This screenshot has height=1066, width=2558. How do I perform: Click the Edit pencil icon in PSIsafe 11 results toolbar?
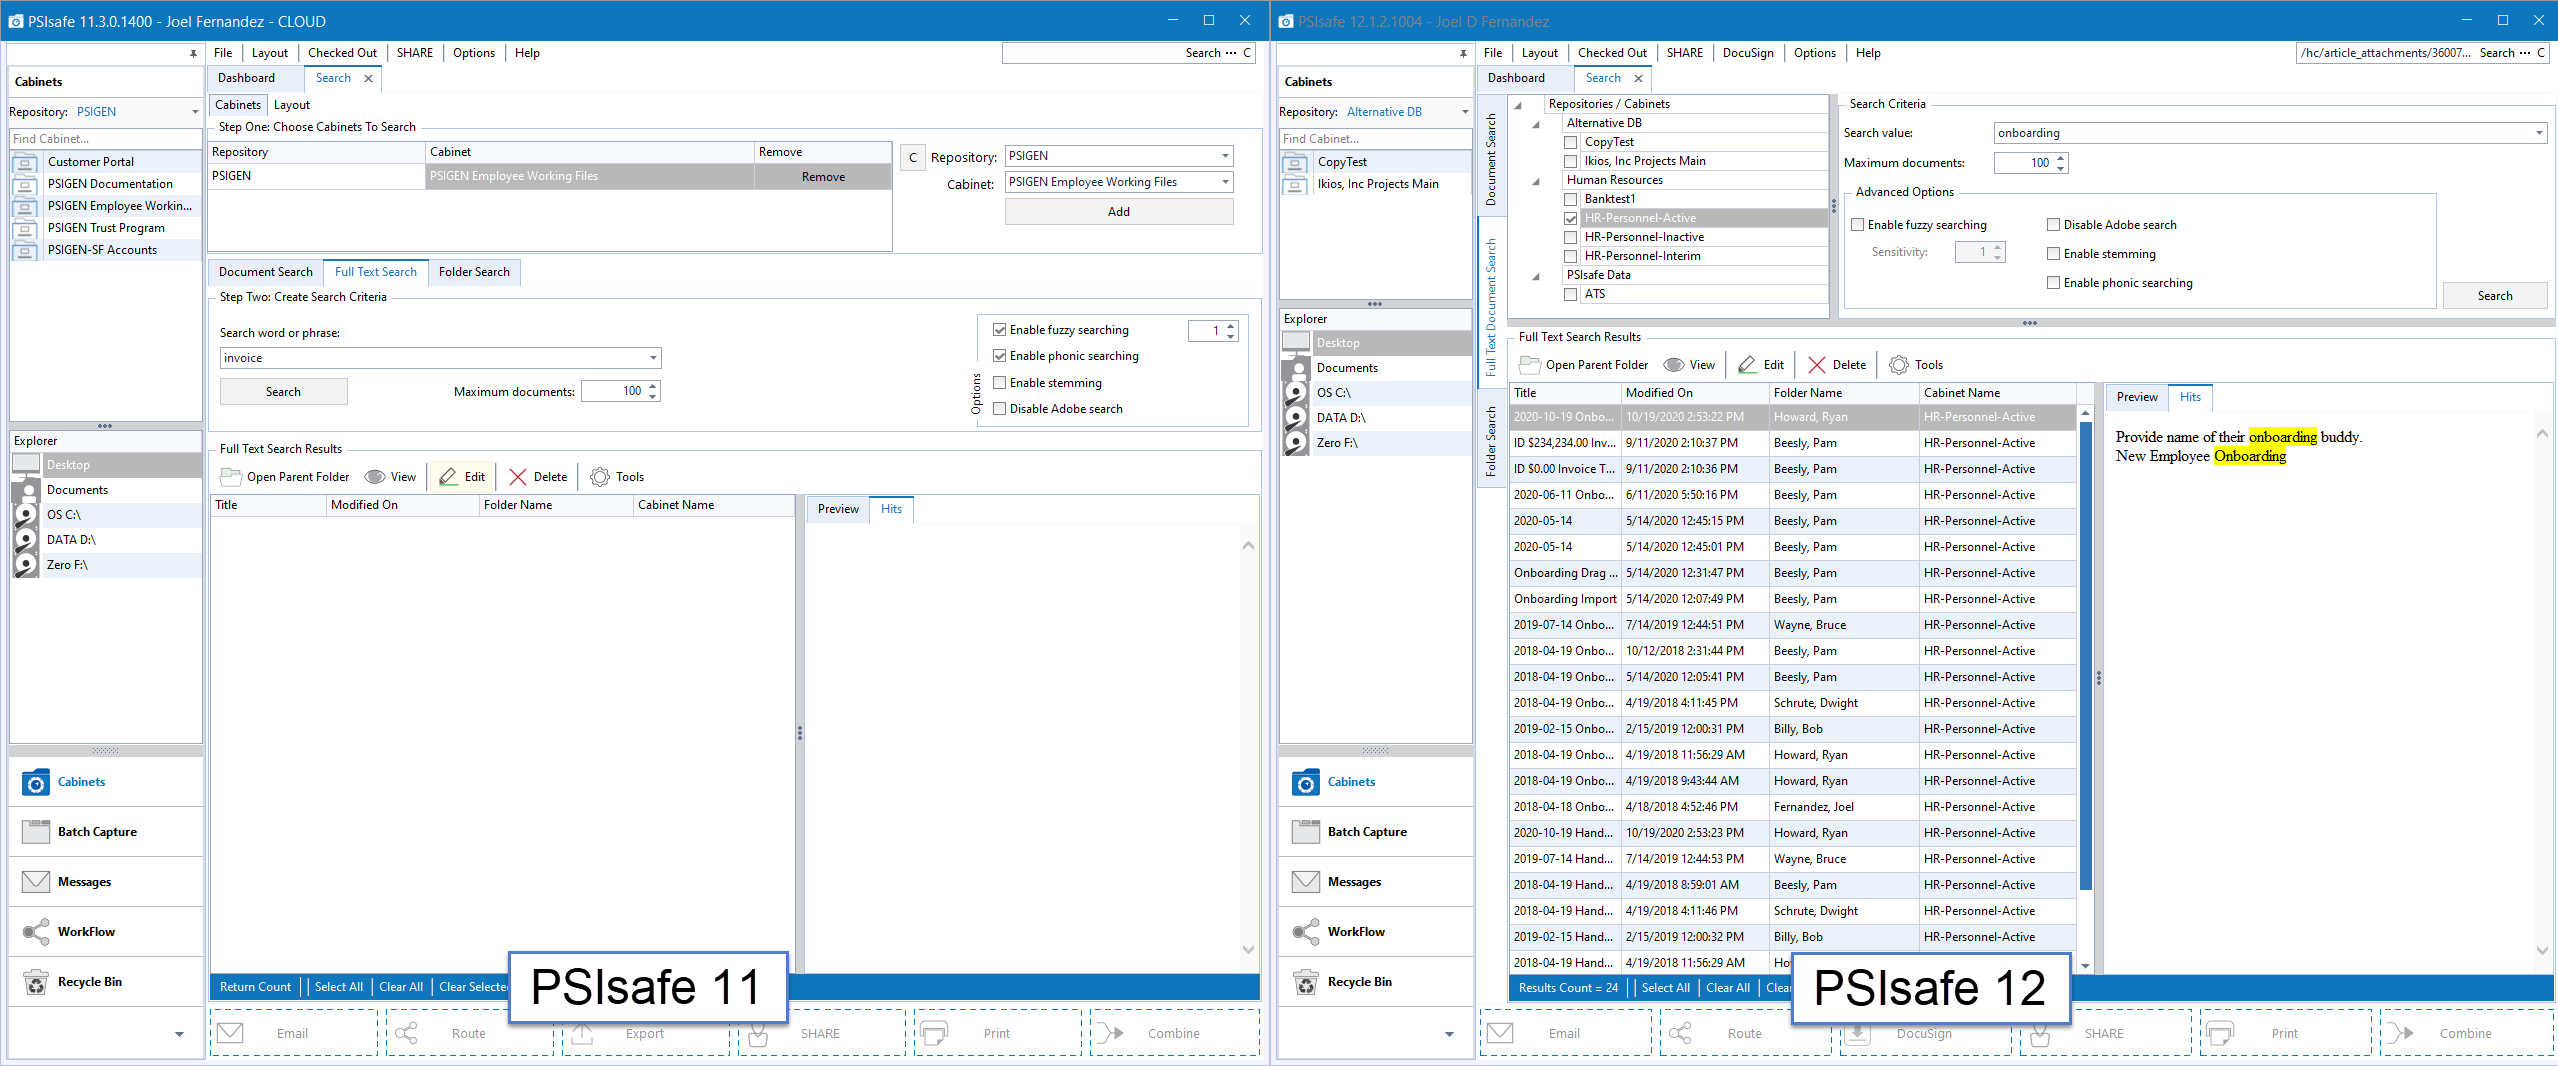pos(448,477)
